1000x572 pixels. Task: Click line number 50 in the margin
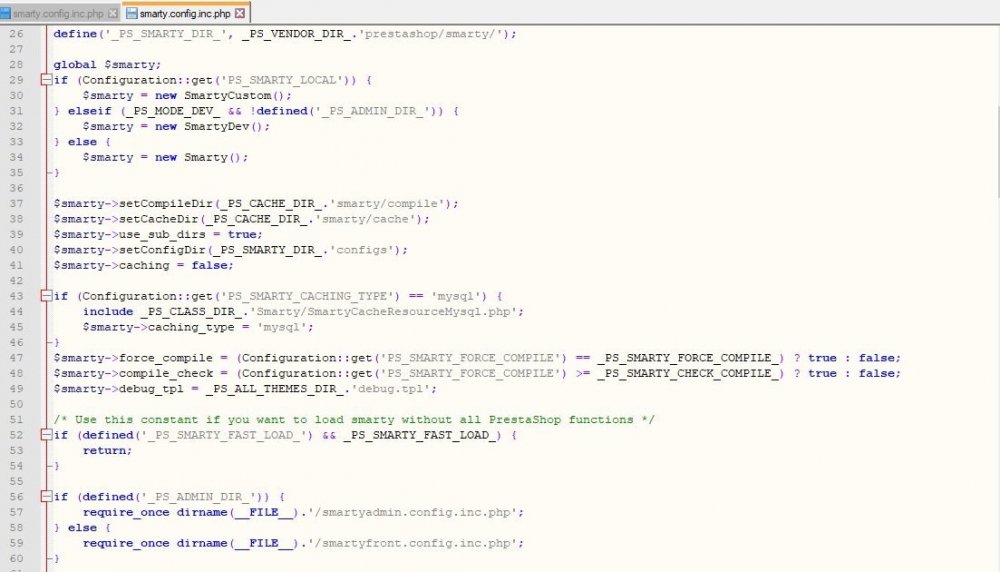point(16,404)
